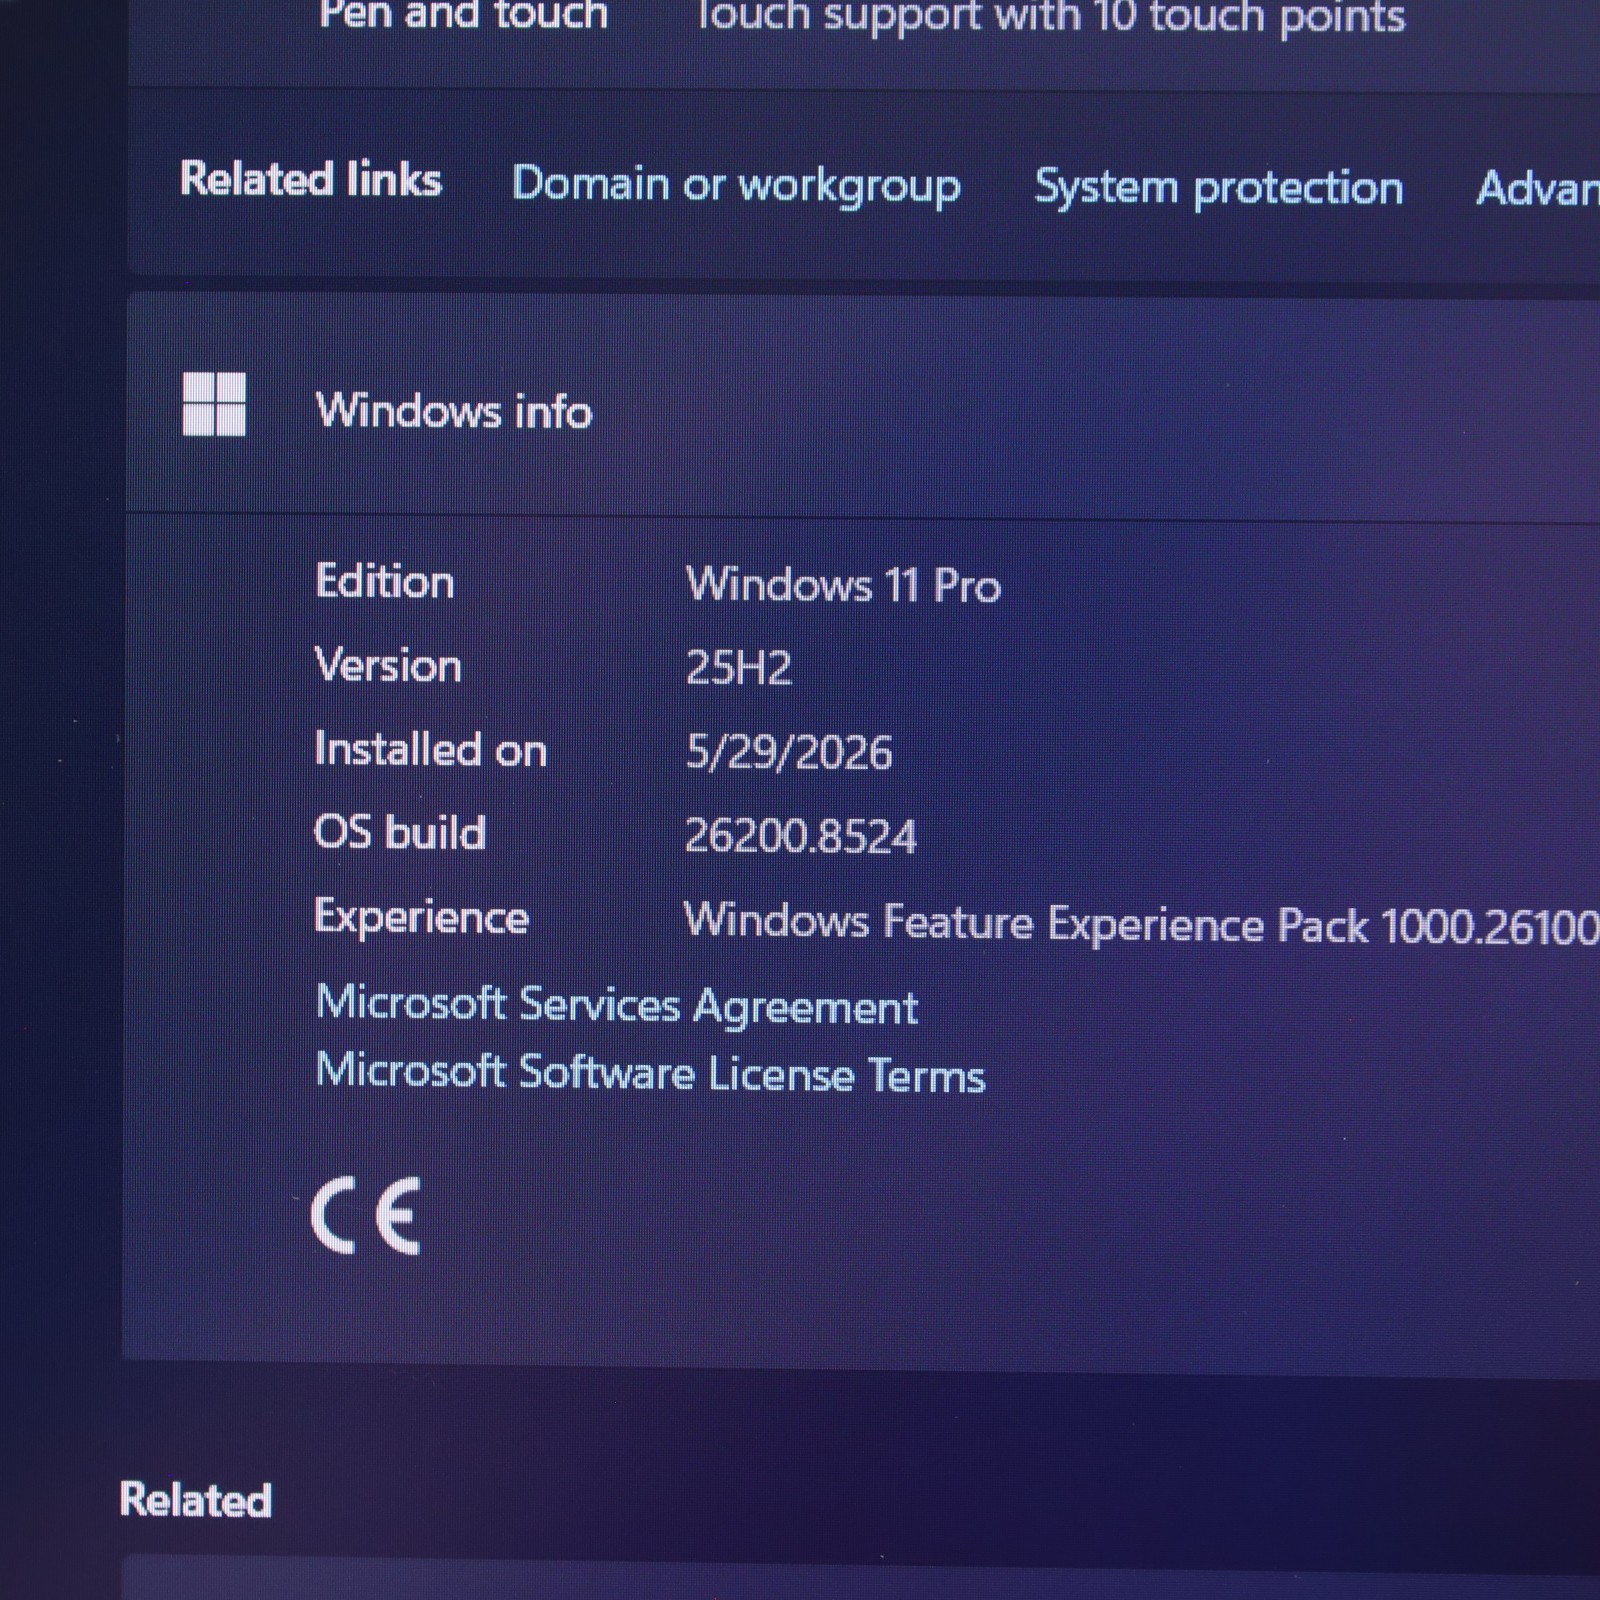Open the System protection link

pos(1218,188)
